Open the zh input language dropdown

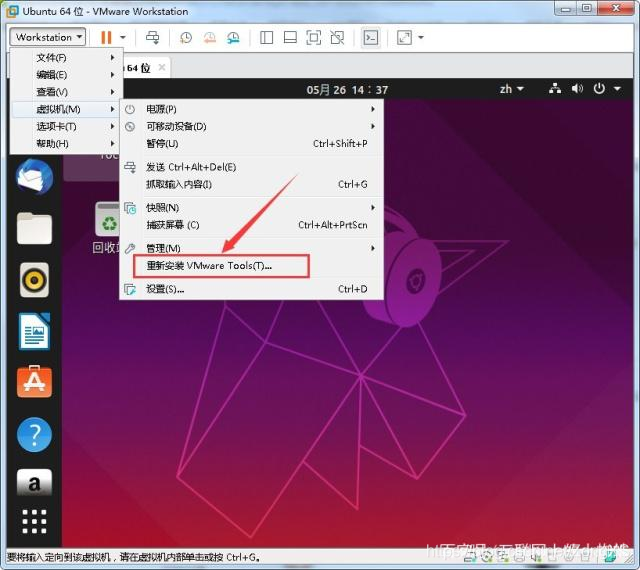[x=512, y=89]
